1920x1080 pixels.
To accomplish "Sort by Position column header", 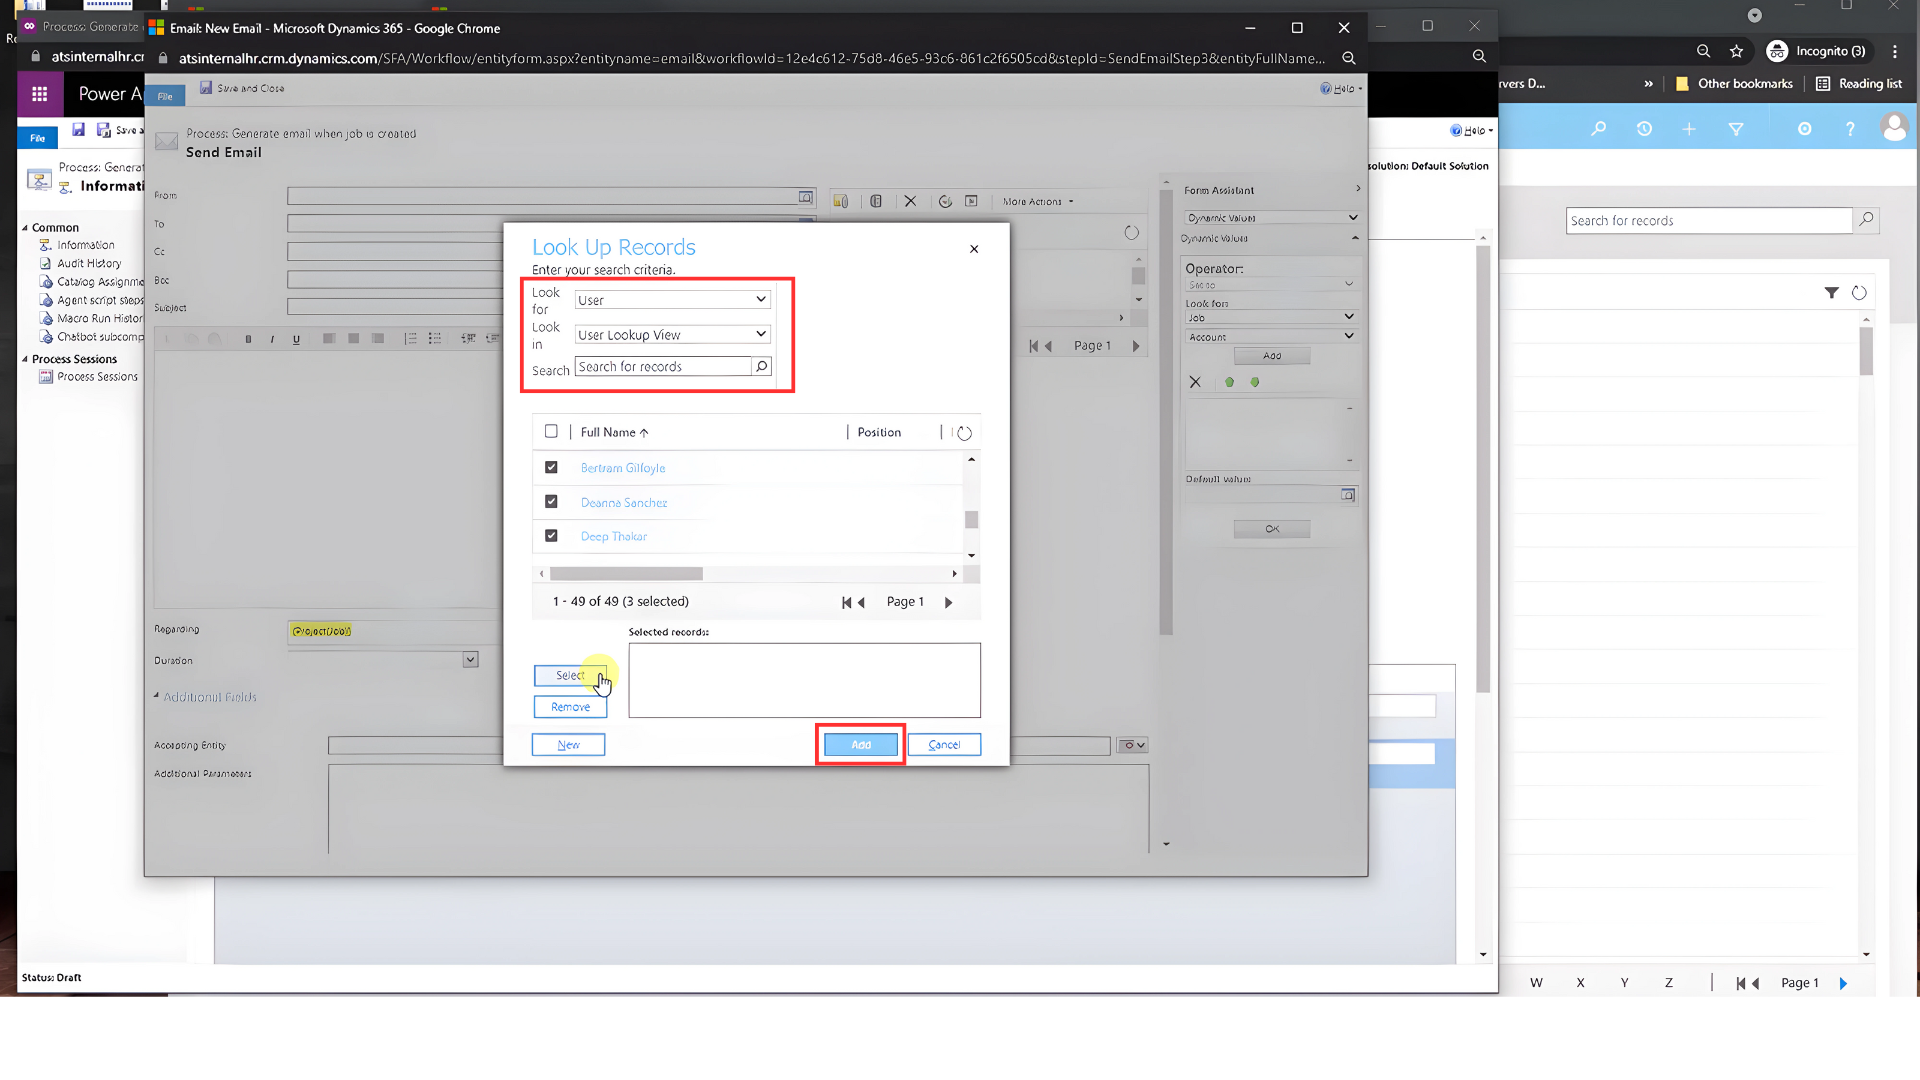I will (879, 432).
